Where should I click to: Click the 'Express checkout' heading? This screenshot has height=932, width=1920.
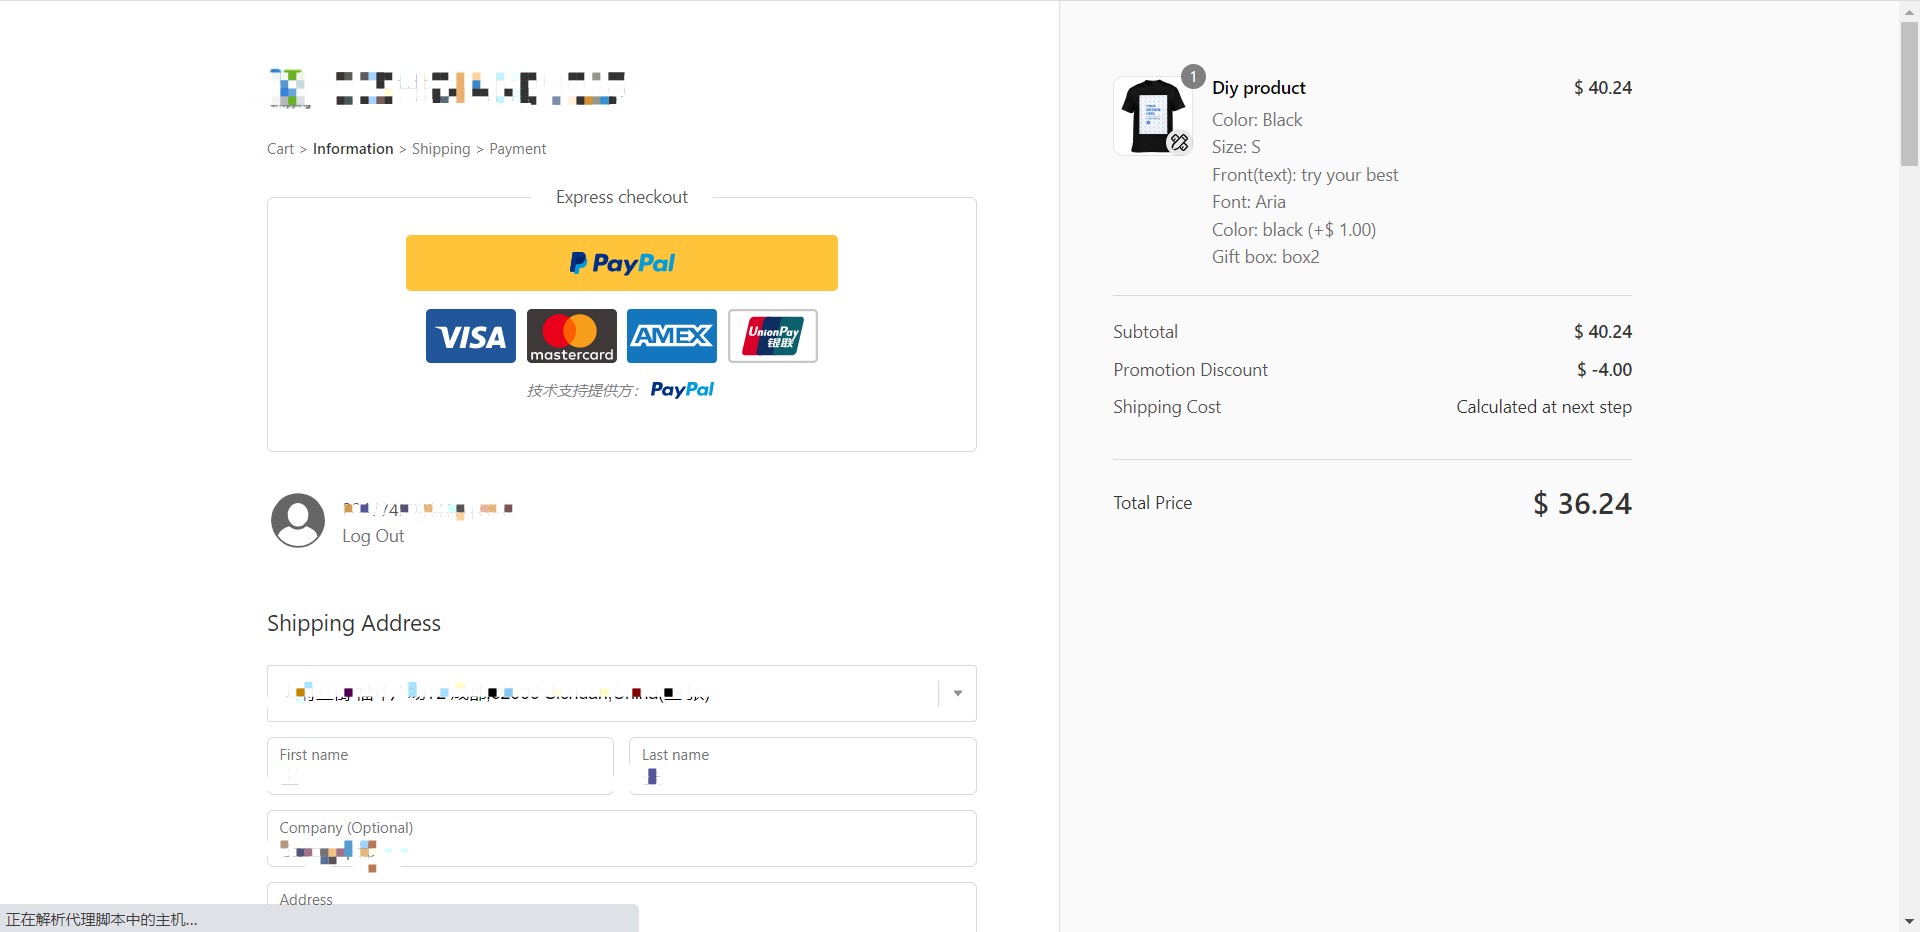622,197
